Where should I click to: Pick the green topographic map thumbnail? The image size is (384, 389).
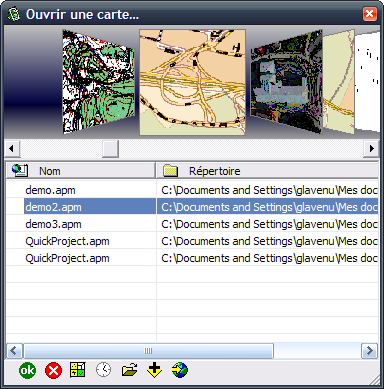point(99,82)
